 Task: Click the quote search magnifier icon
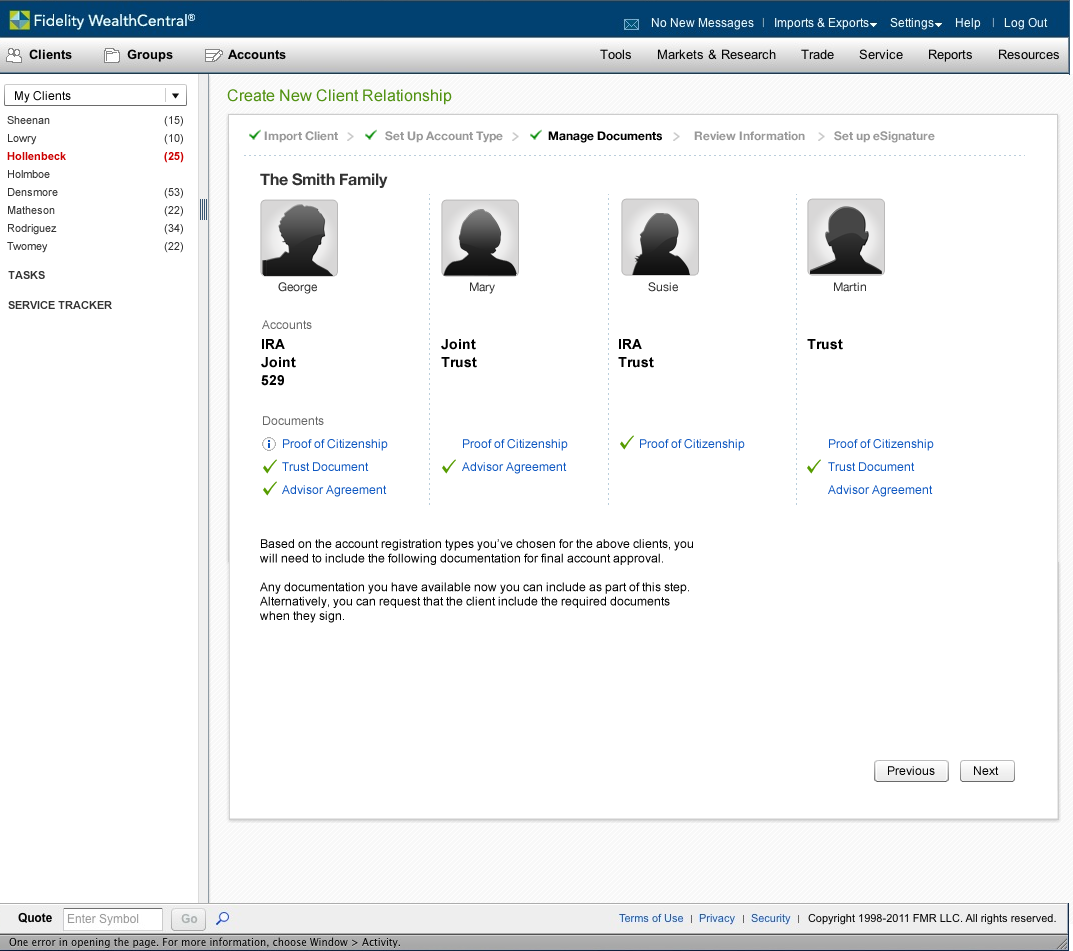pyautogui.click(x=223, y=918)
